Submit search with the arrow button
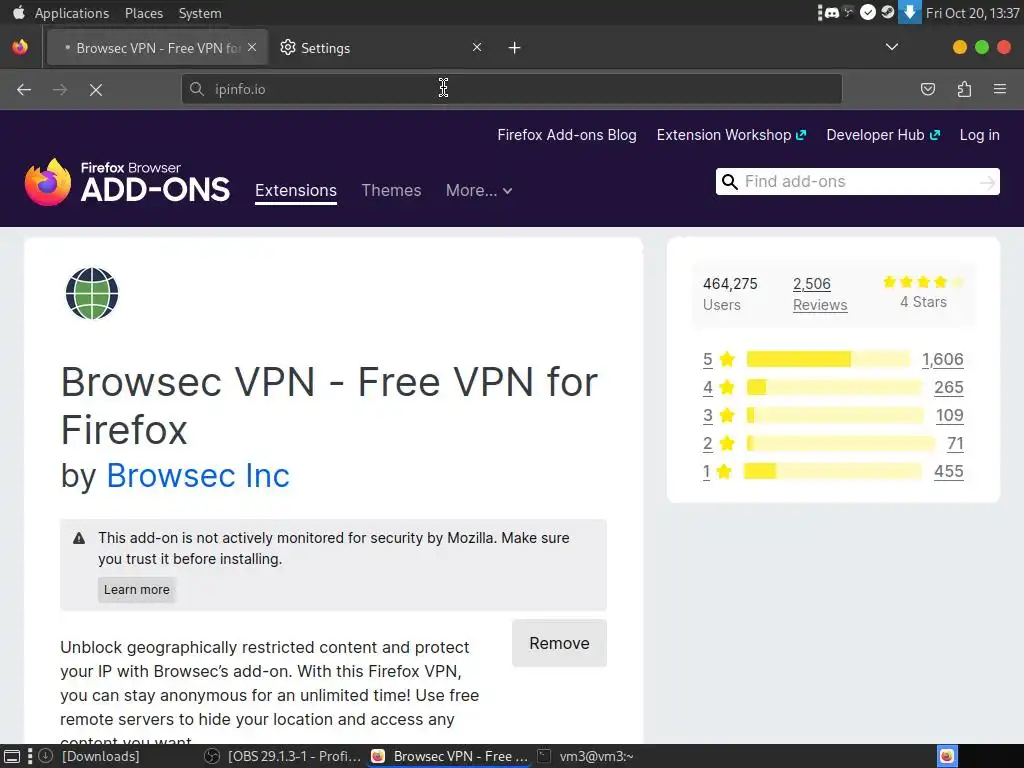The height and width of the screenshot is (768, 1024). point(987,182)
